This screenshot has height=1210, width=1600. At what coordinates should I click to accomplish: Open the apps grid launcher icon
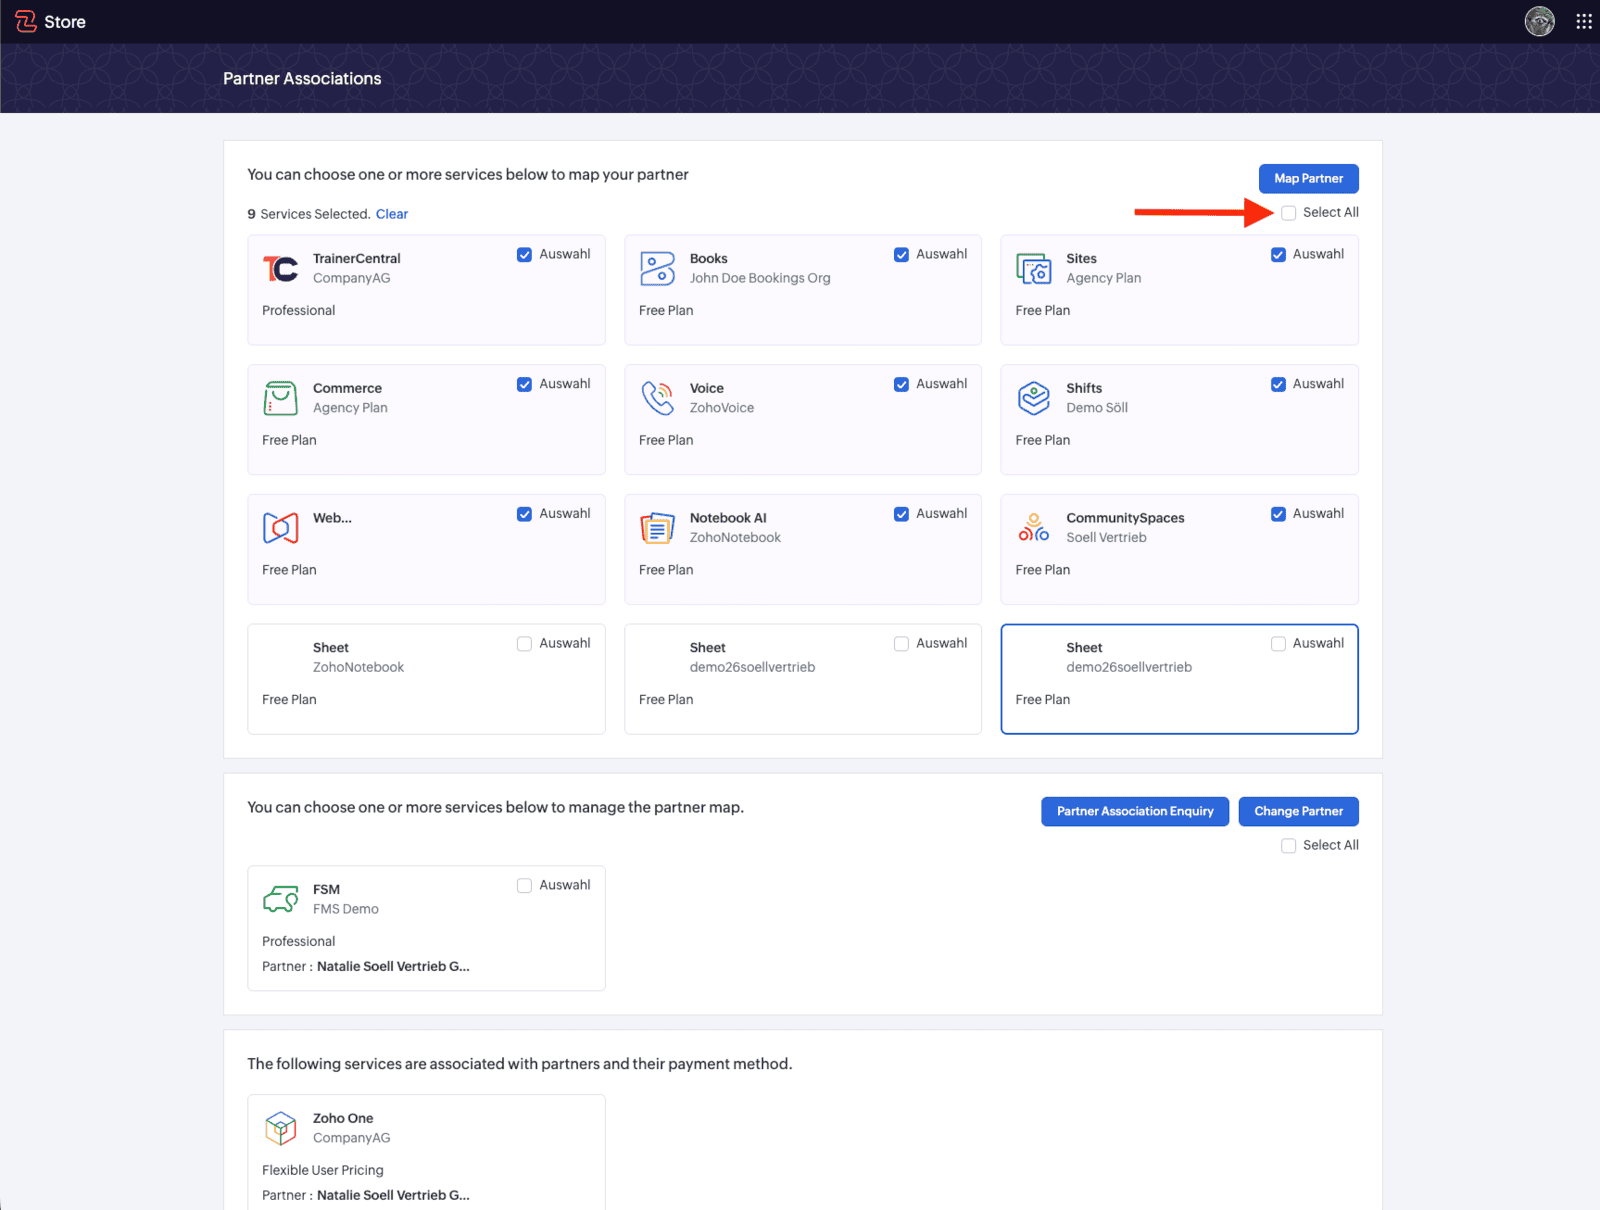(x=1584, y=21)
